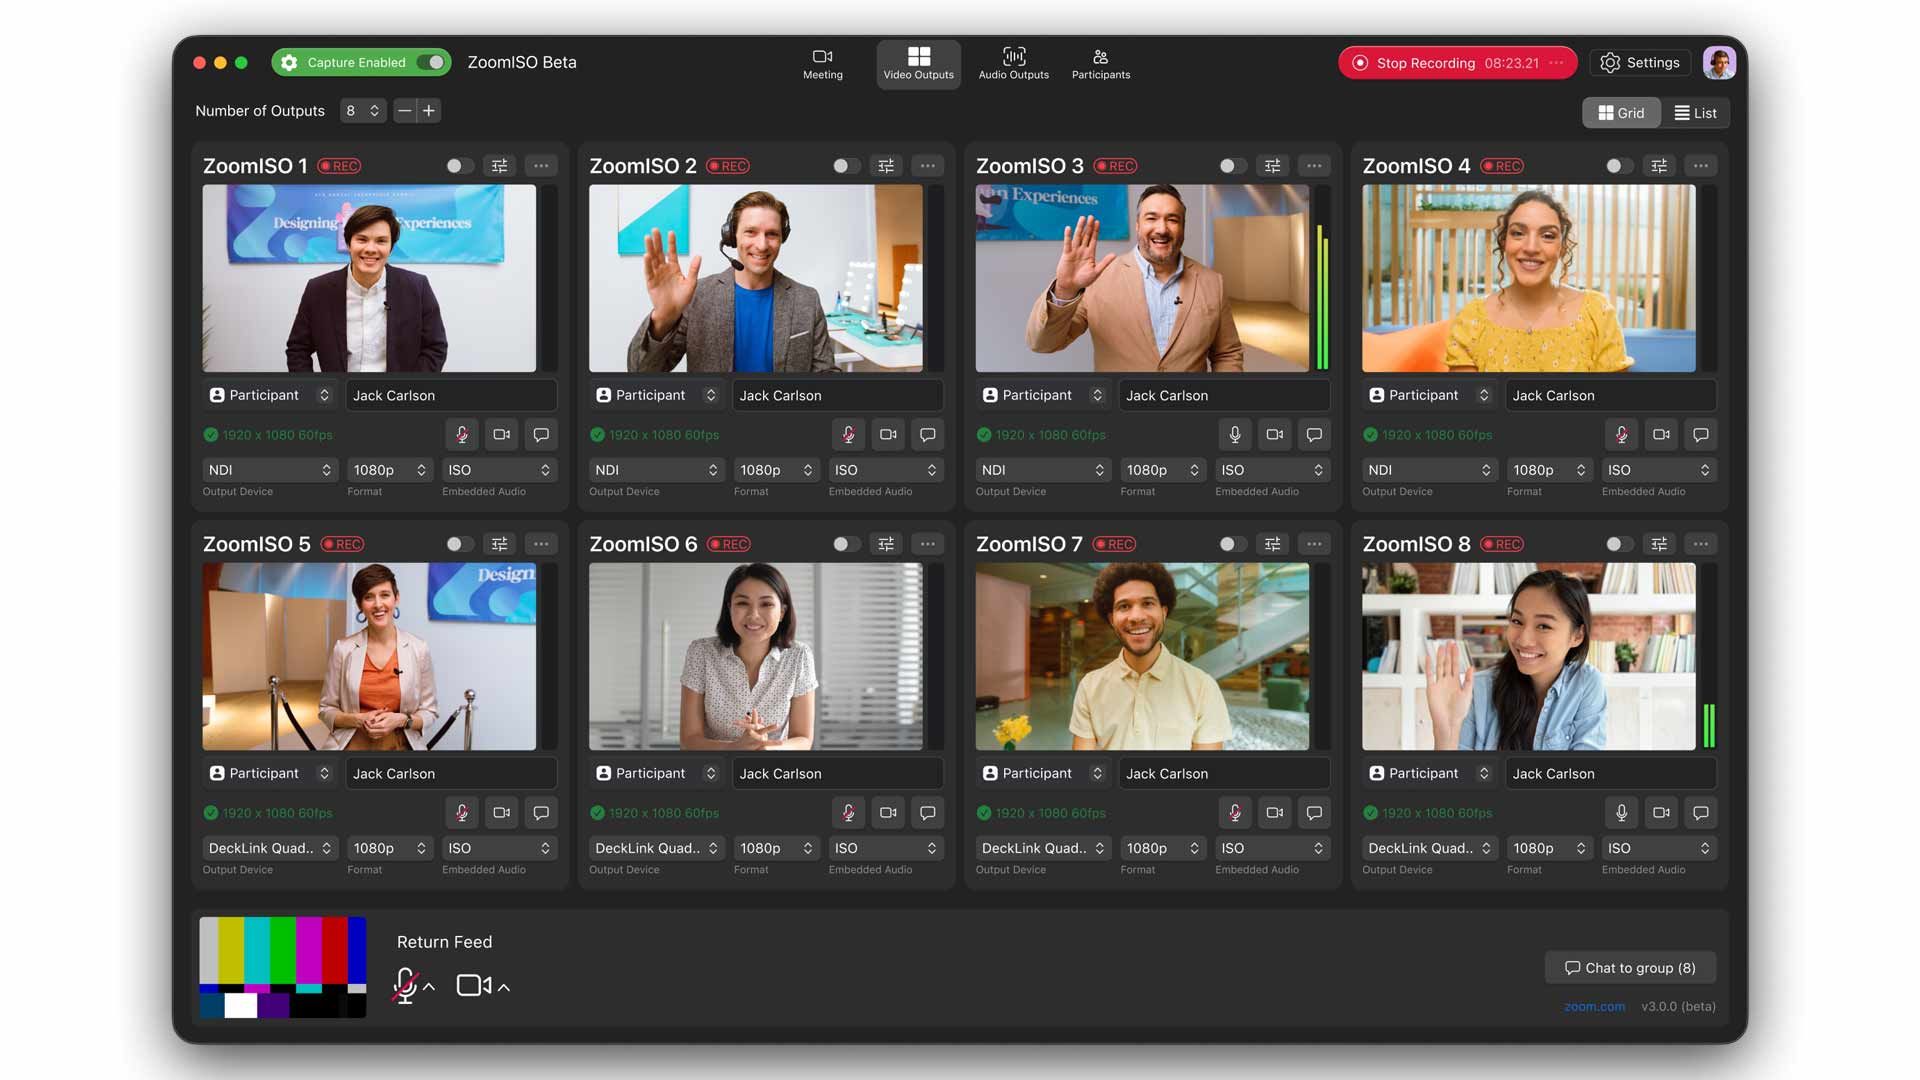Toggle ZoomISO 3 output switch
Image resolution: width=1920 pixels, height=1080 pixels.
point(1233,166)
